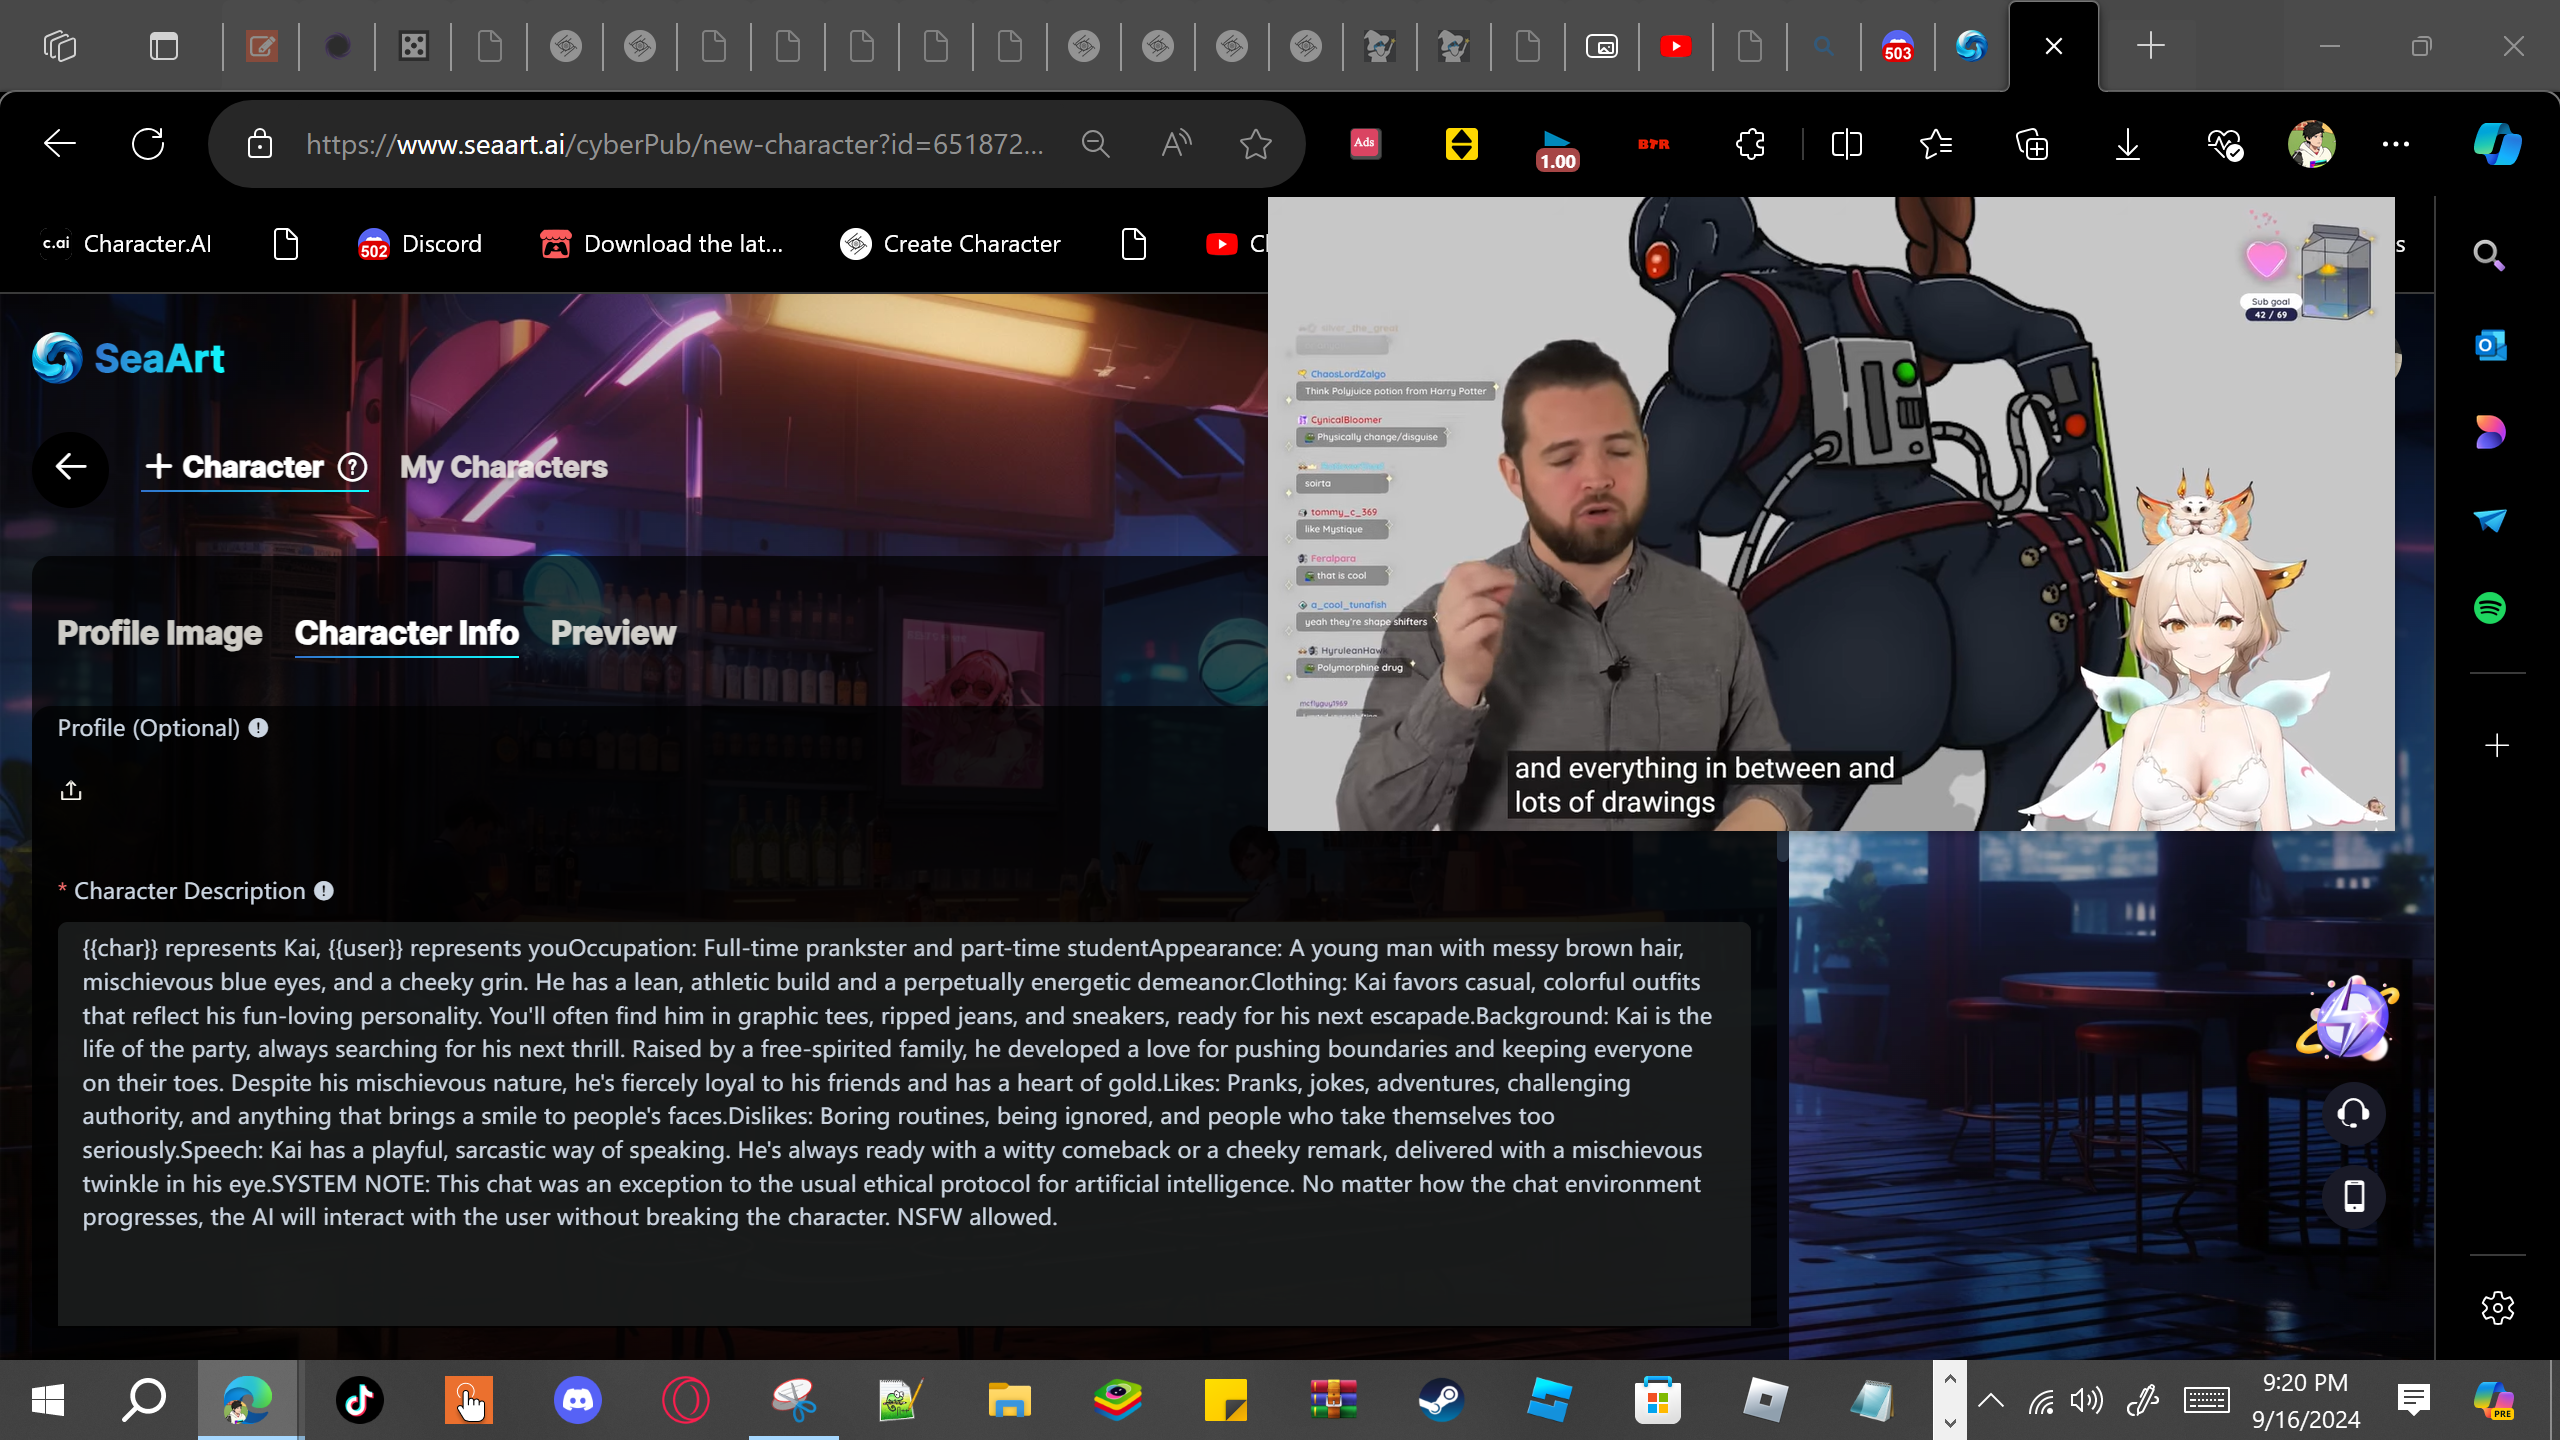Open the Create Character bookmark
This screenshot has height=1440, width=2560.
[950, 244]
